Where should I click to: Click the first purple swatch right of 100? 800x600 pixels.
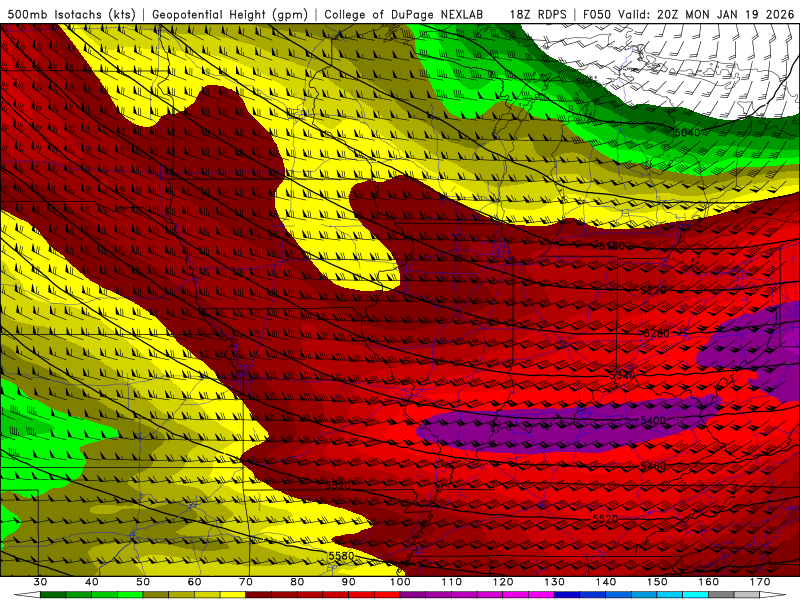click(413, 595)
